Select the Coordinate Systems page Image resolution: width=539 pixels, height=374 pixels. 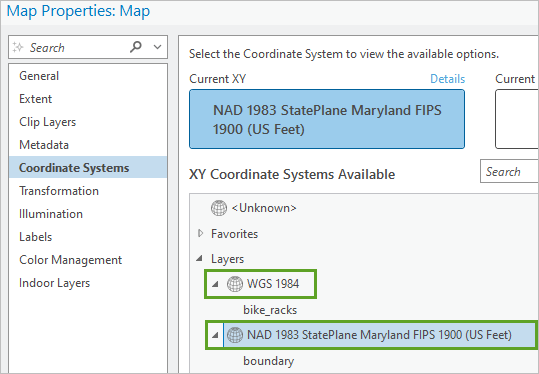coord(88,168)
